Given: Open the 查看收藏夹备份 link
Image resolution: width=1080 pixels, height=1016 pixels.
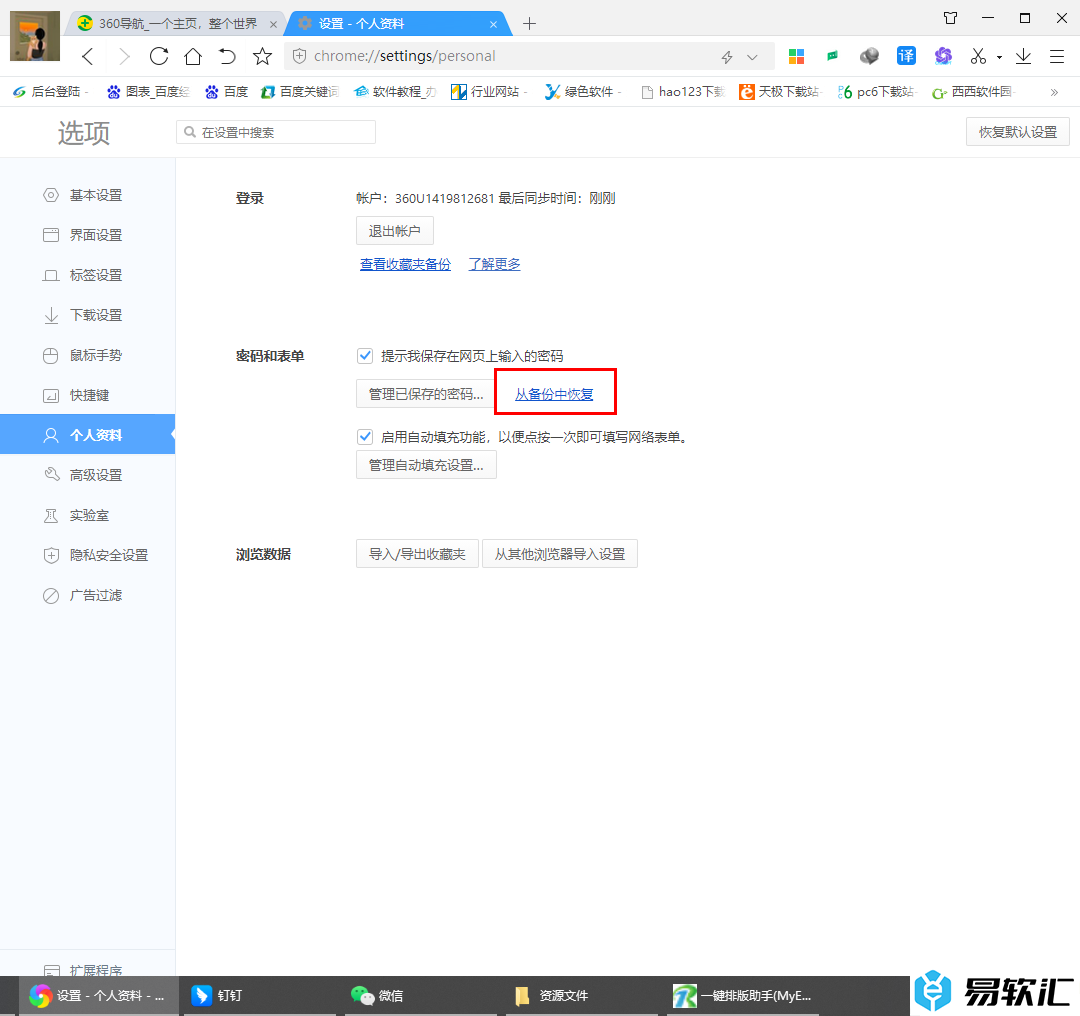Looking at the screenshot, I should 405,264.
